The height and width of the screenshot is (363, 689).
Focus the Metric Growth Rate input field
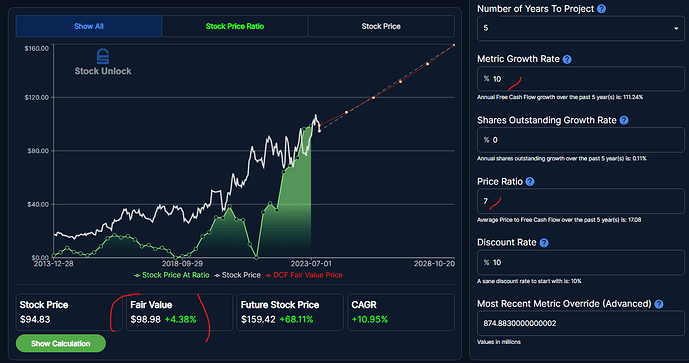pos(580,79)
